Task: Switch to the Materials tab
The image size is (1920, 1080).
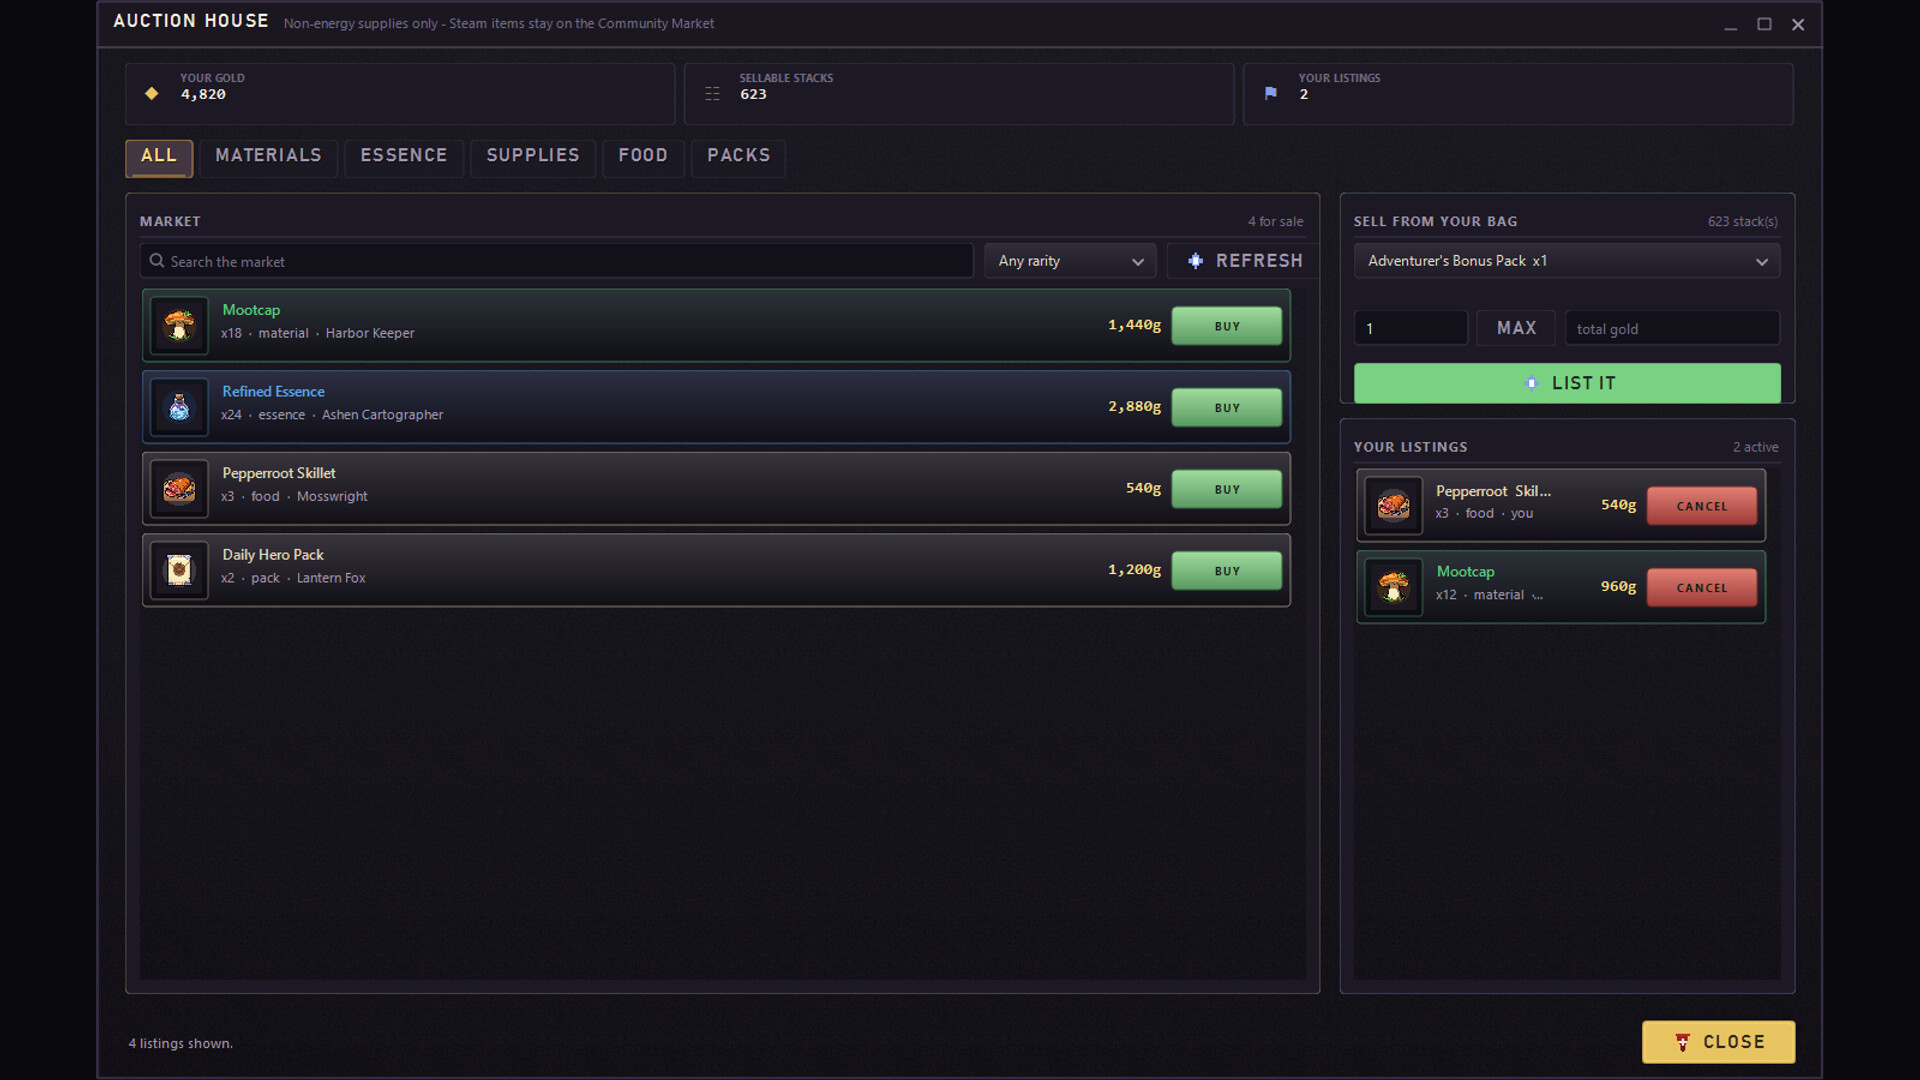Action: (268, 158)
